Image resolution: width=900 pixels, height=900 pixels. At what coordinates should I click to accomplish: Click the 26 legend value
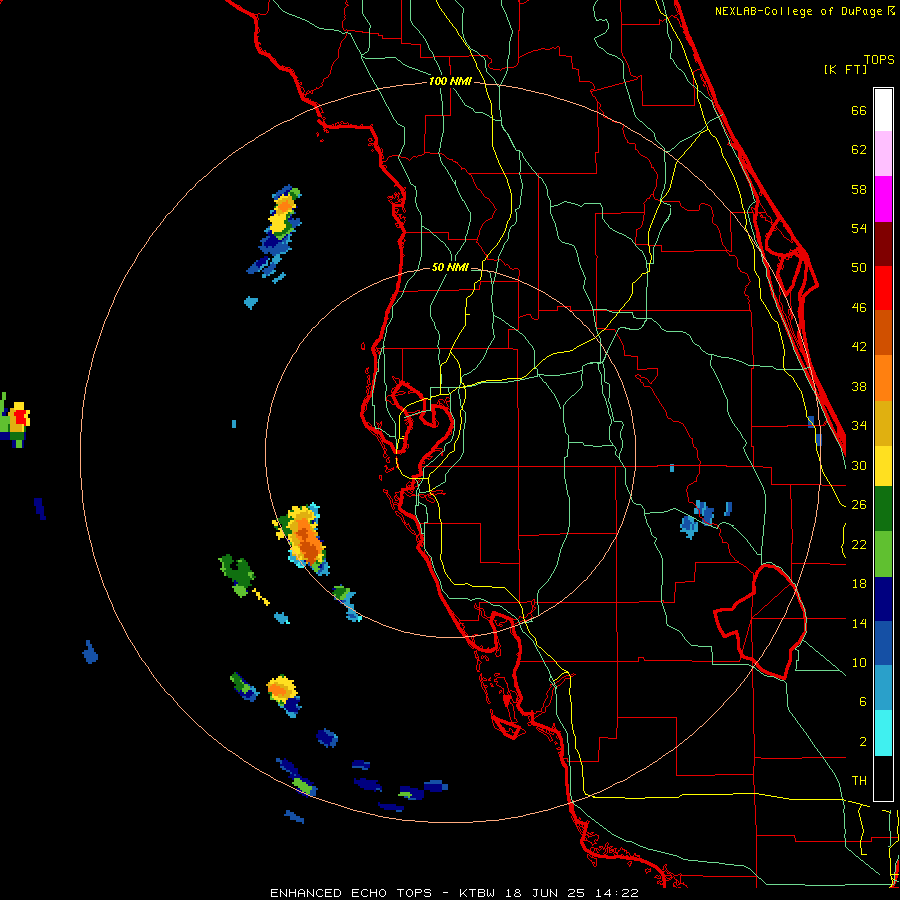(859, 505)
